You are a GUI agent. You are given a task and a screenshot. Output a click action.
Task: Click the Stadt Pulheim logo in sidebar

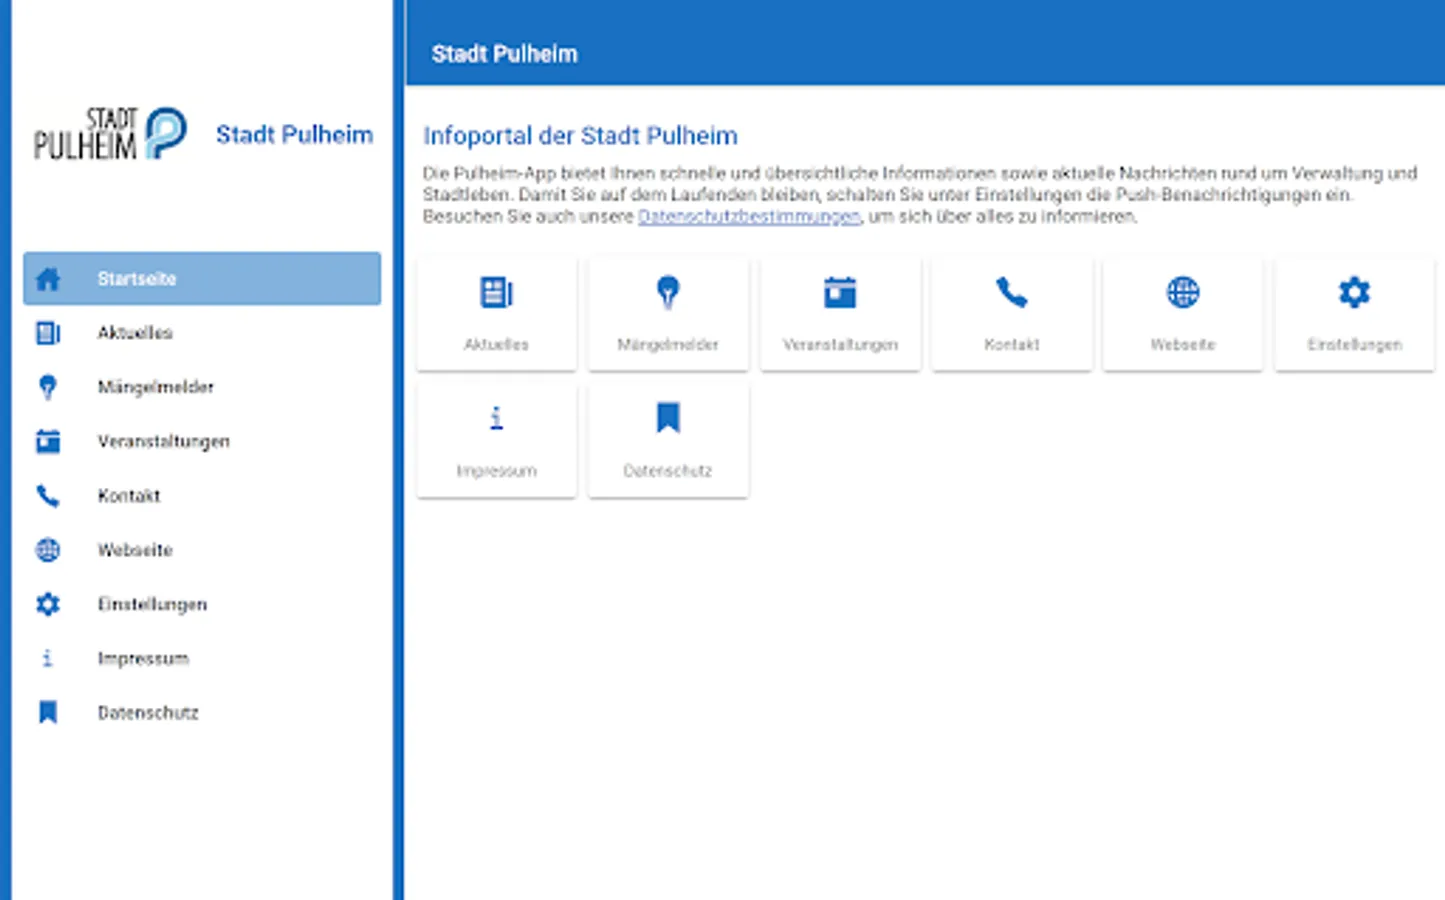110,133
